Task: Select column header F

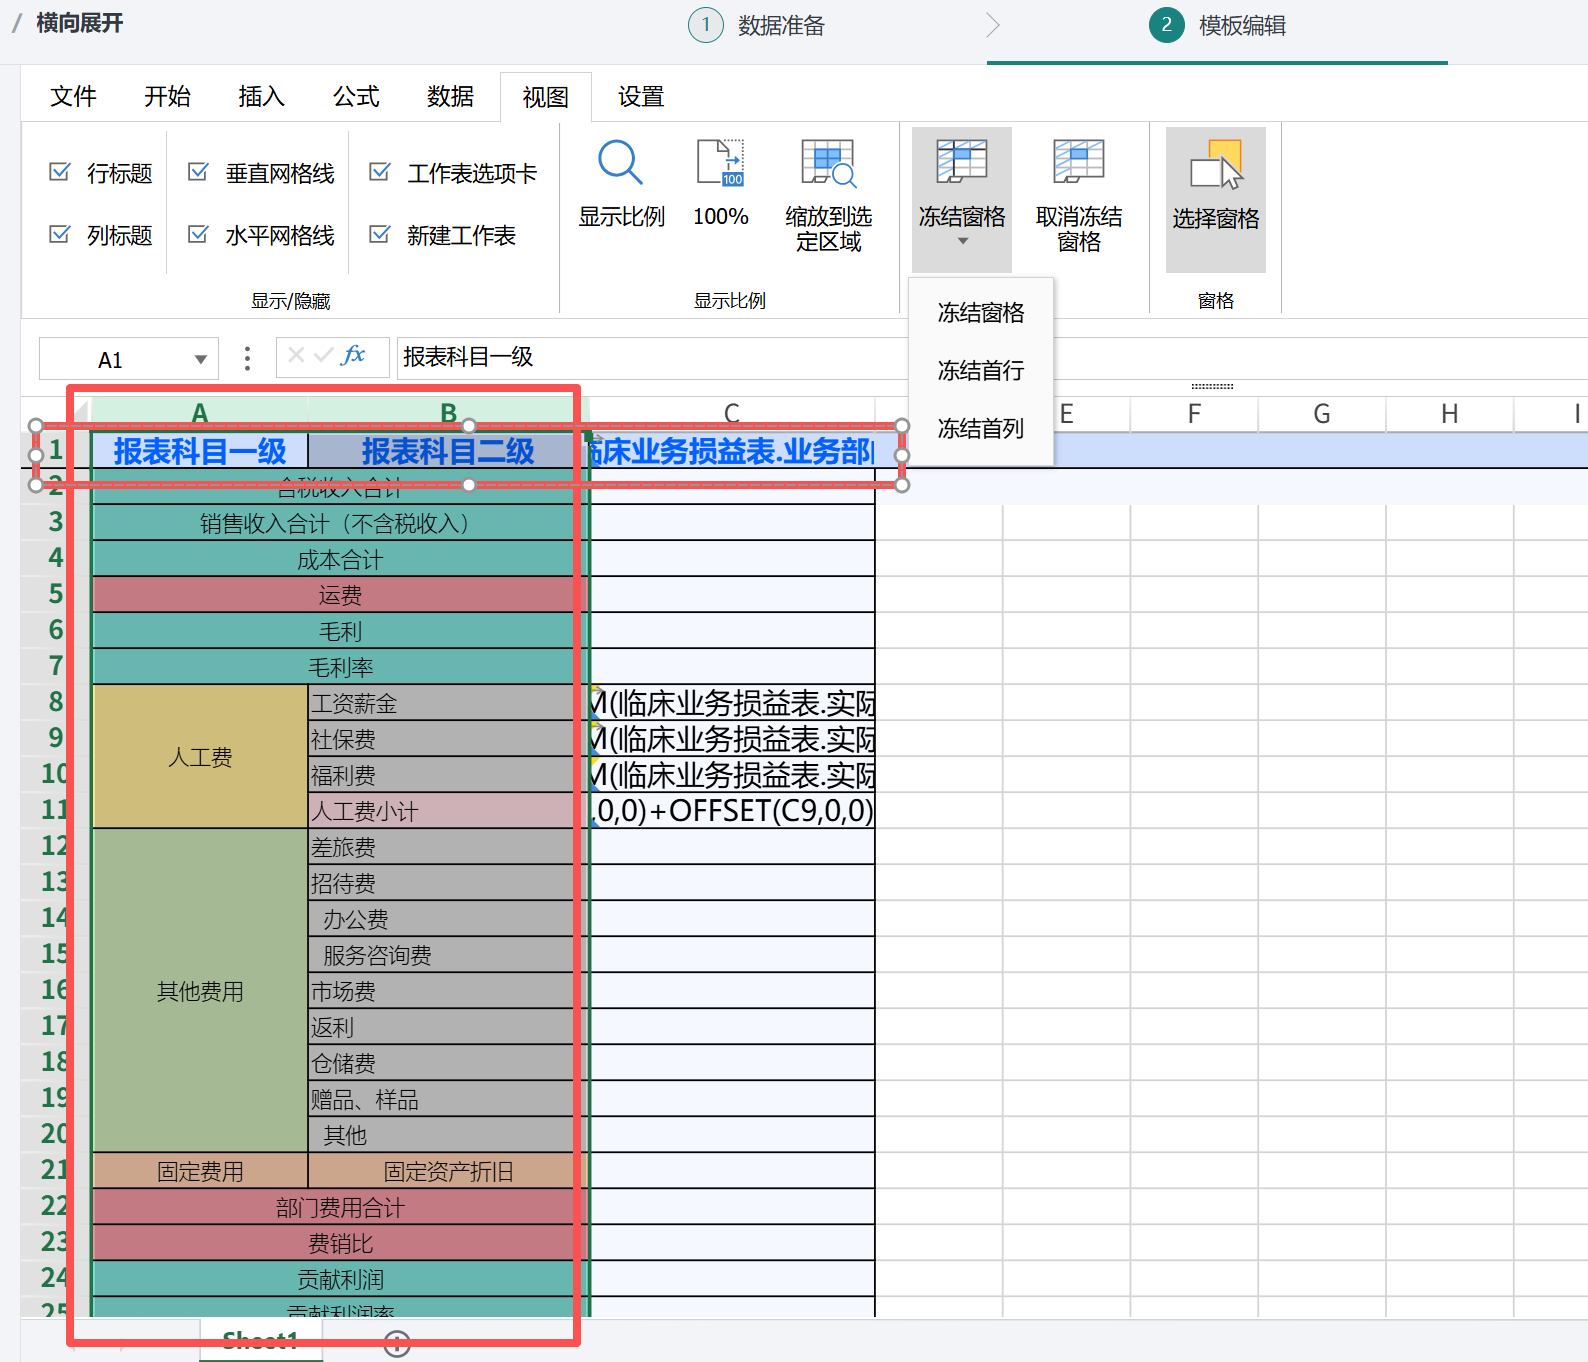Action: pos(1194,412)
